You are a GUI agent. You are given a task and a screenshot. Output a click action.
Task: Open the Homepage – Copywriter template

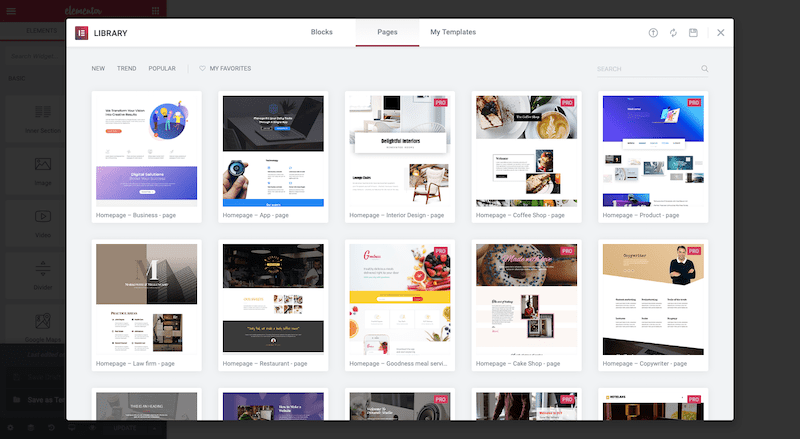(x=653, y=305)
